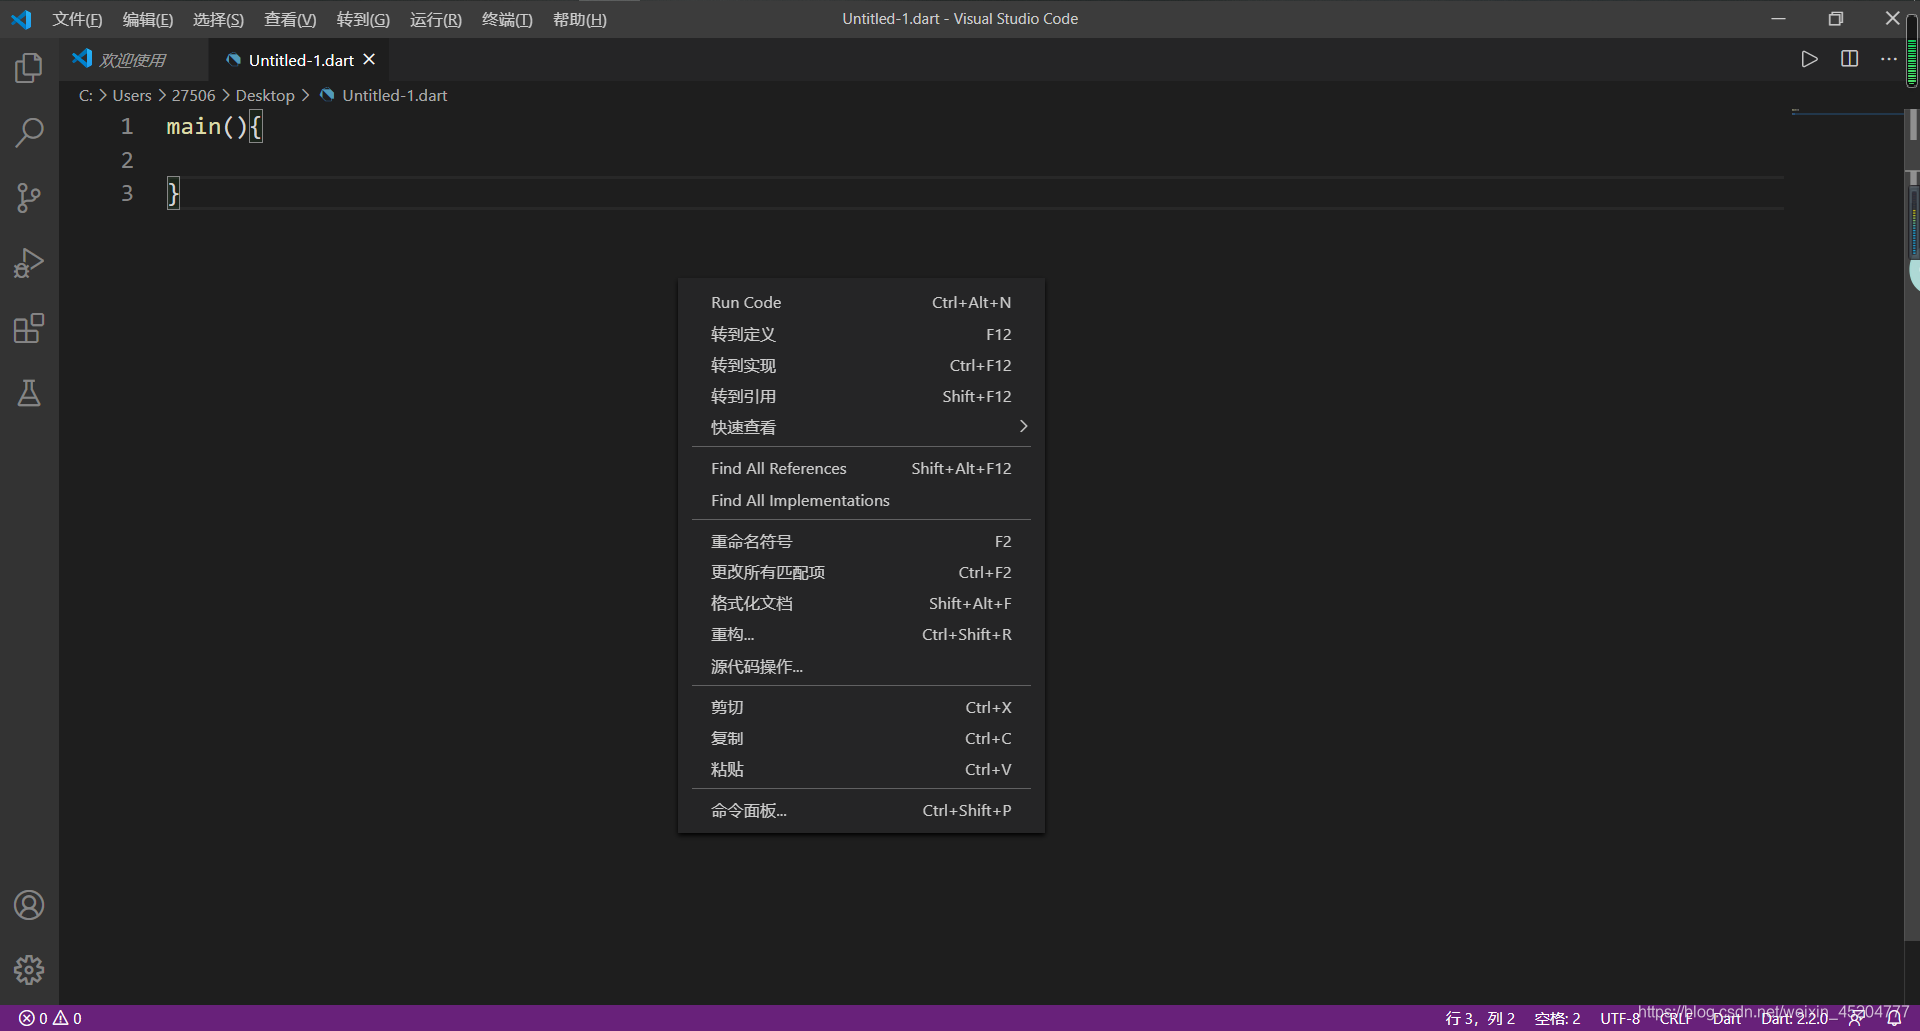This screenshot has height=1031, width=1920.
Task: Open the 编辑(E) menu
Action: point(147,19)
